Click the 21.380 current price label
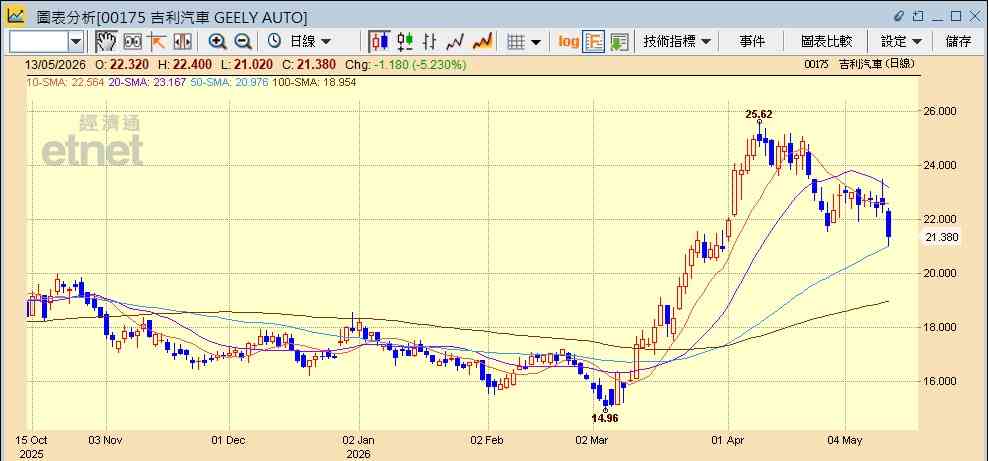The image size is (989, 461). point(942,237)
